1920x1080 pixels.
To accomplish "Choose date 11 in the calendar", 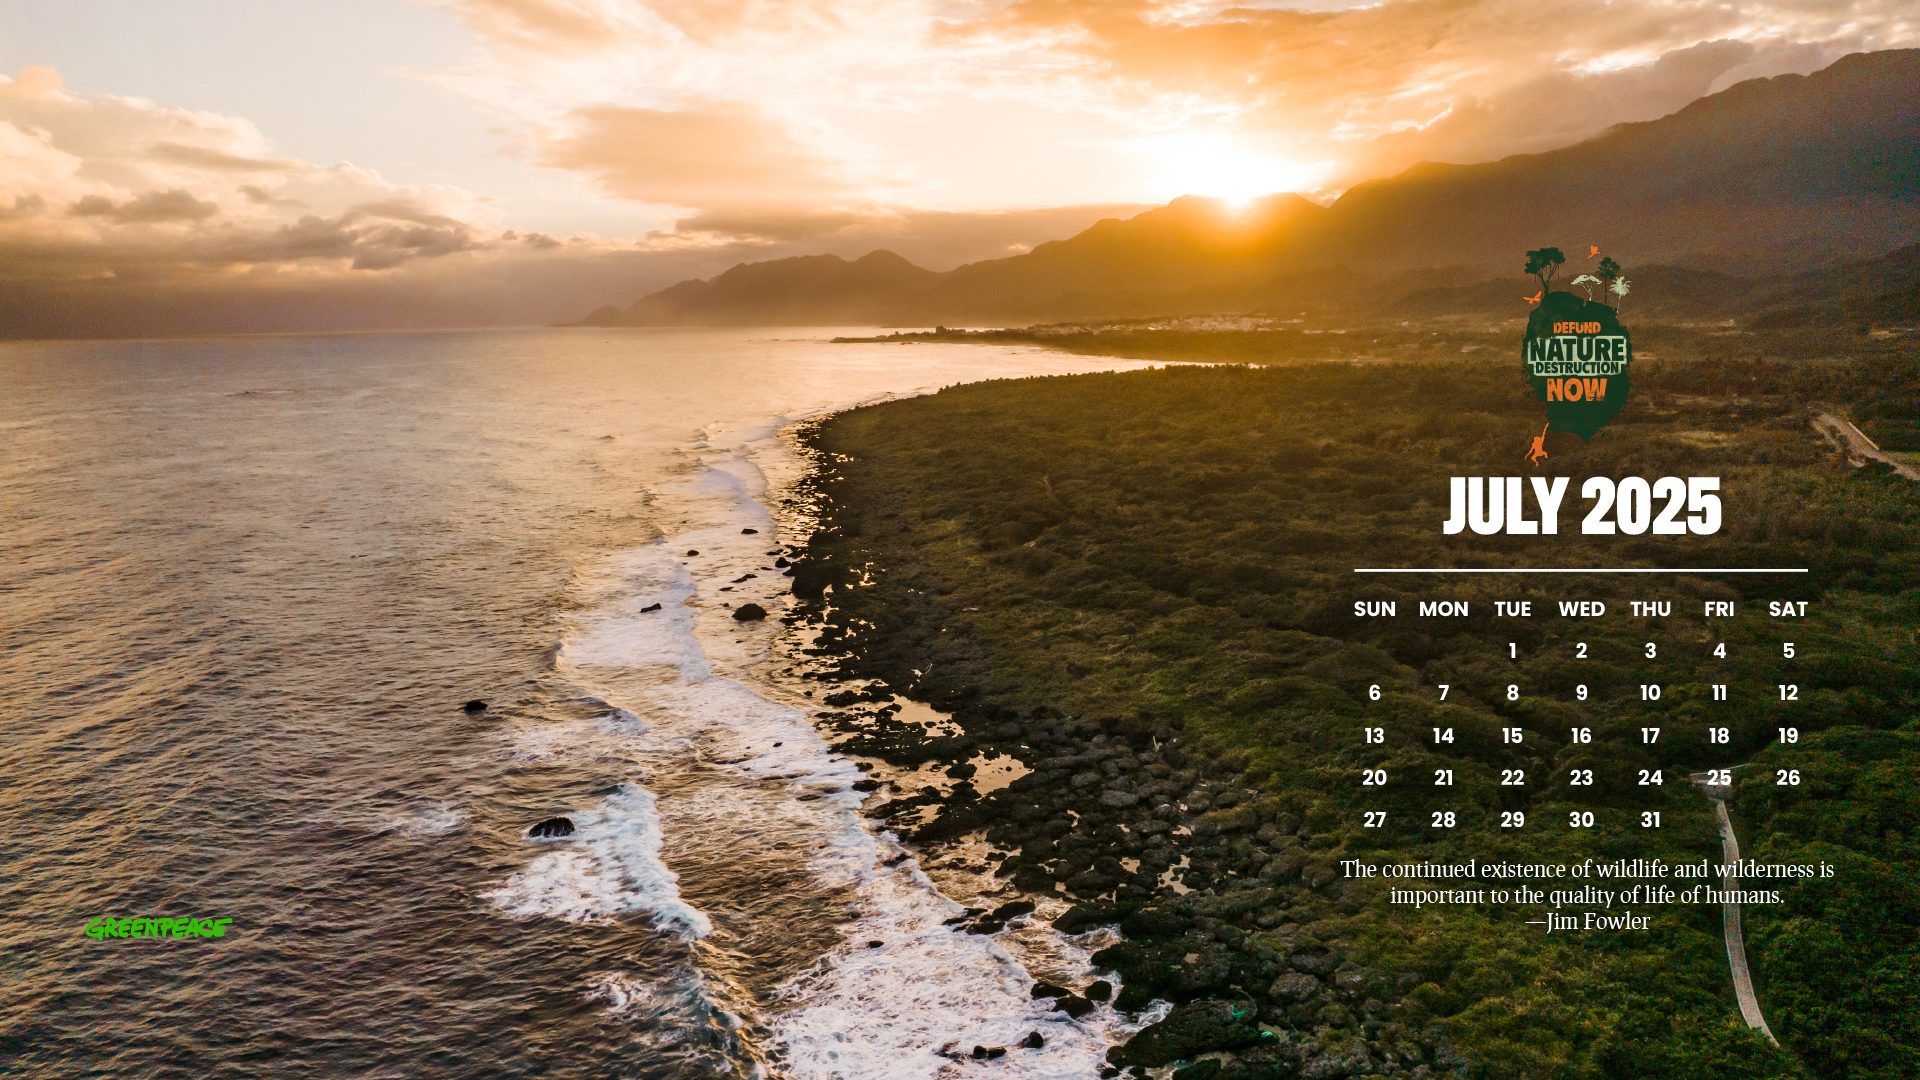I will pos(1719,693).
